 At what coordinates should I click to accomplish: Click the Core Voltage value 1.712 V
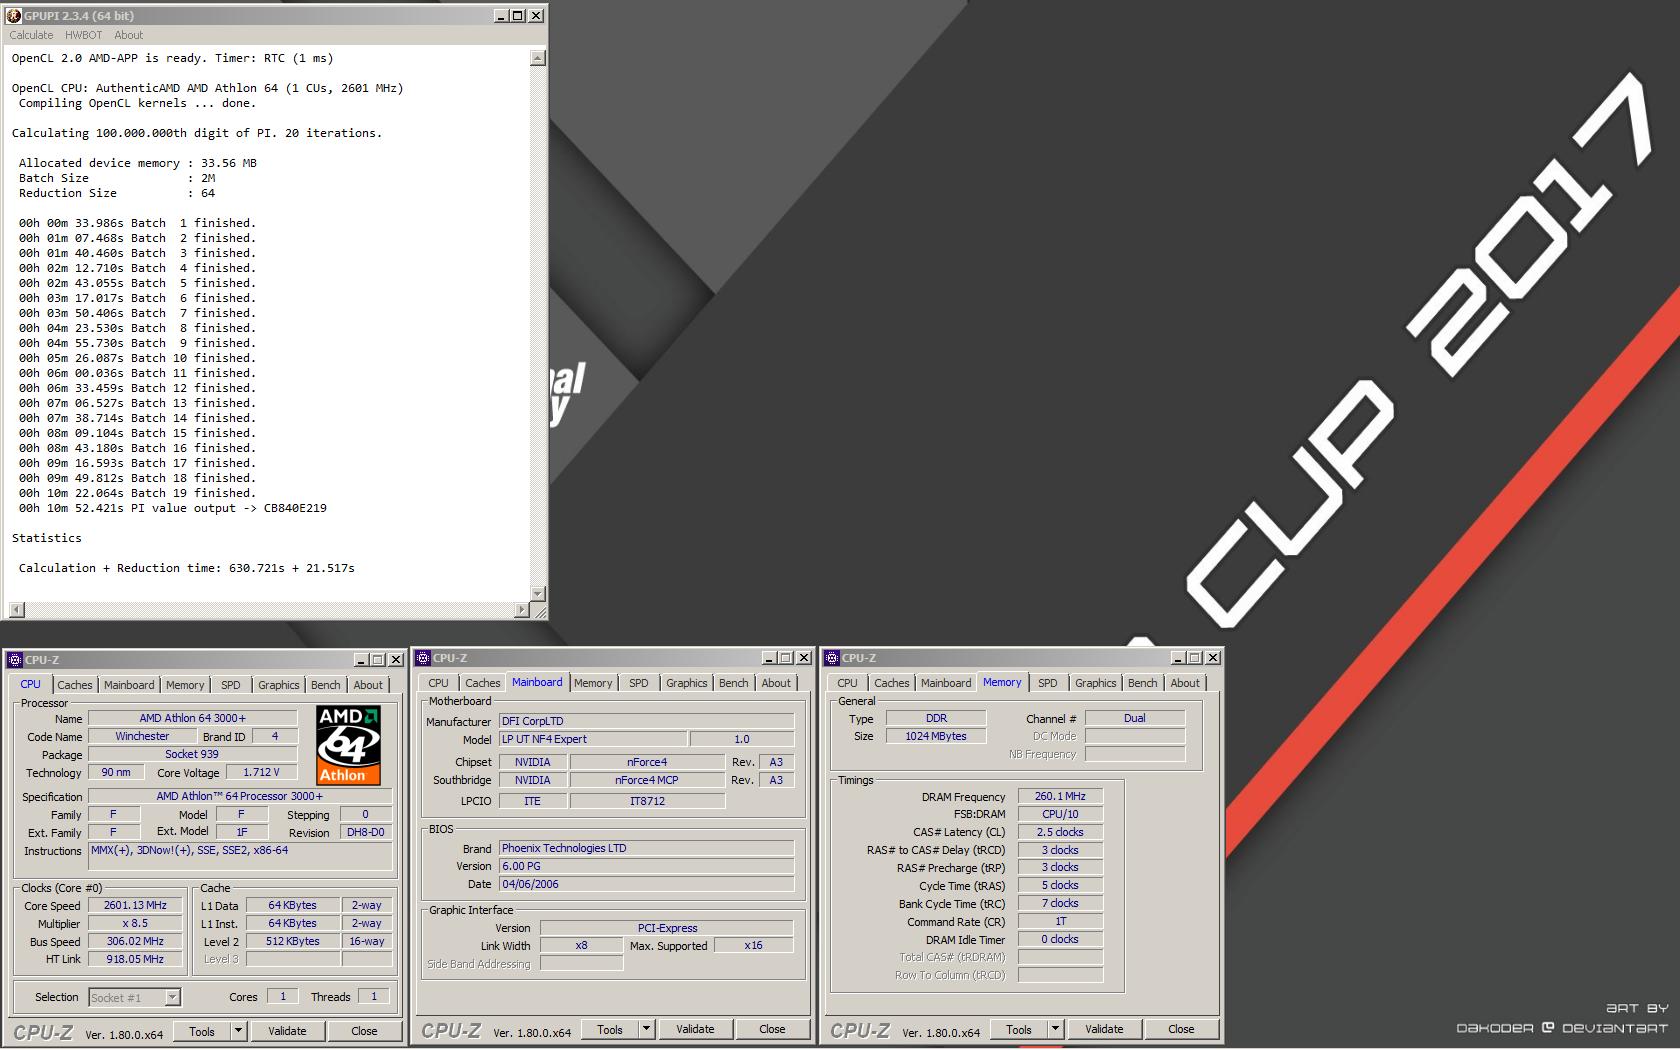click(260, 772)
